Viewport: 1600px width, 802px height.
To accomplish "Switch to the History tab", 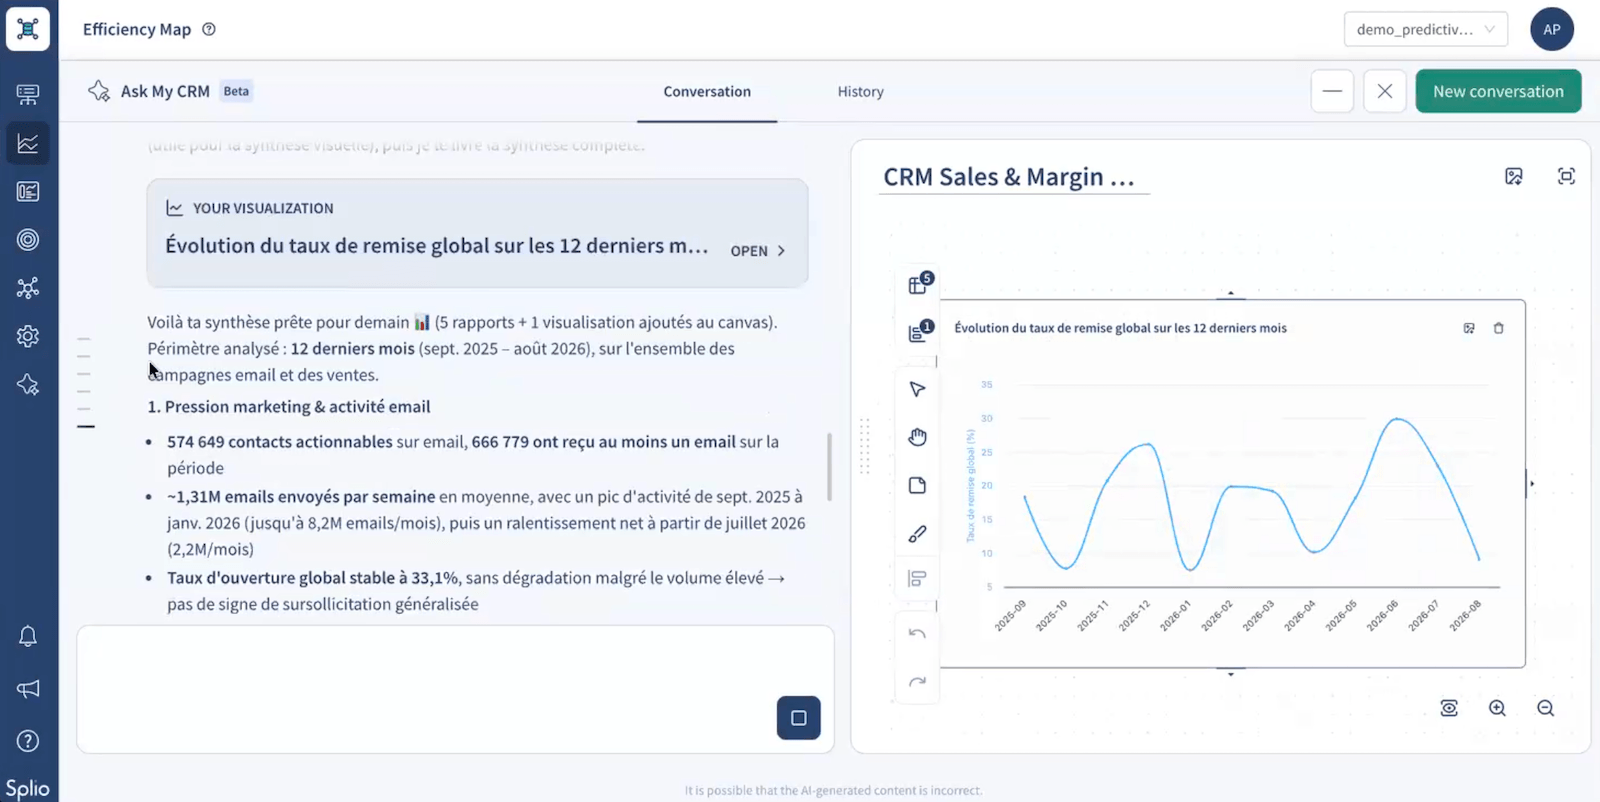I will pyautogui.click(x=860, y=91).
